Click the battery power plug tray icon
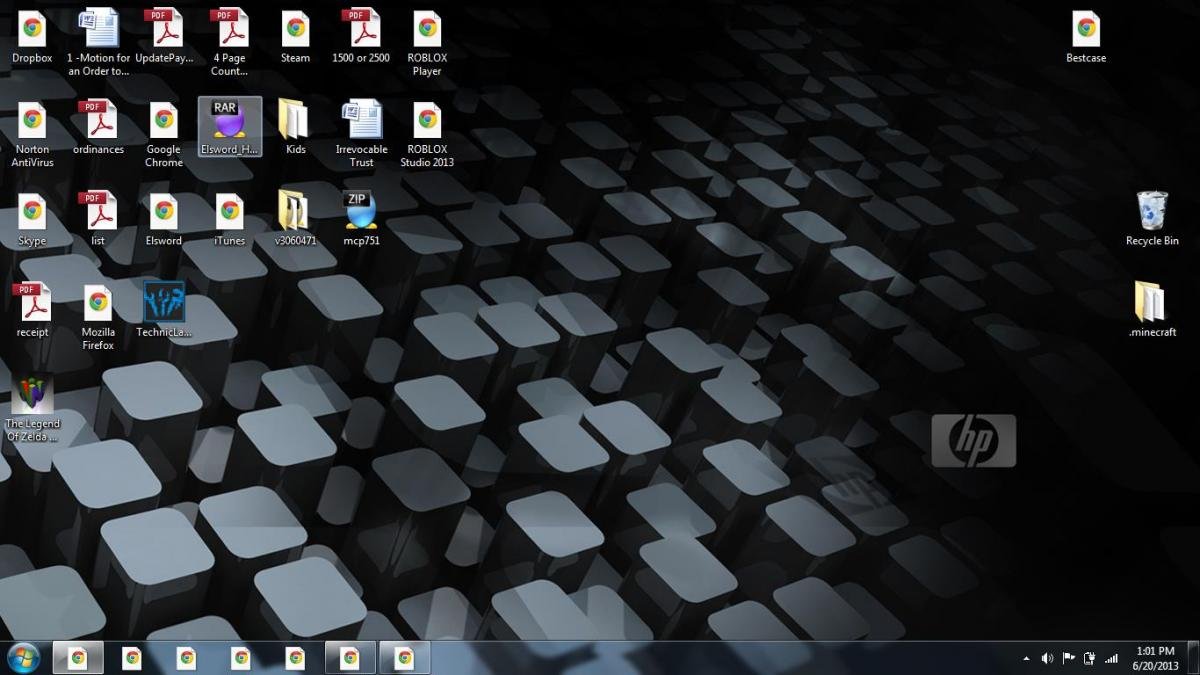Viewport: 1200px width, 675px height. (x=1090, y=658)
